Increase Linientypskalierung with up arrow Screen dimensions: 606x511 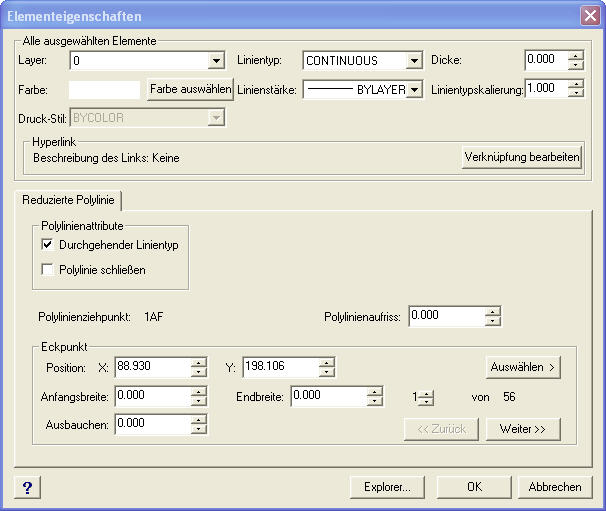click(575, 84)
